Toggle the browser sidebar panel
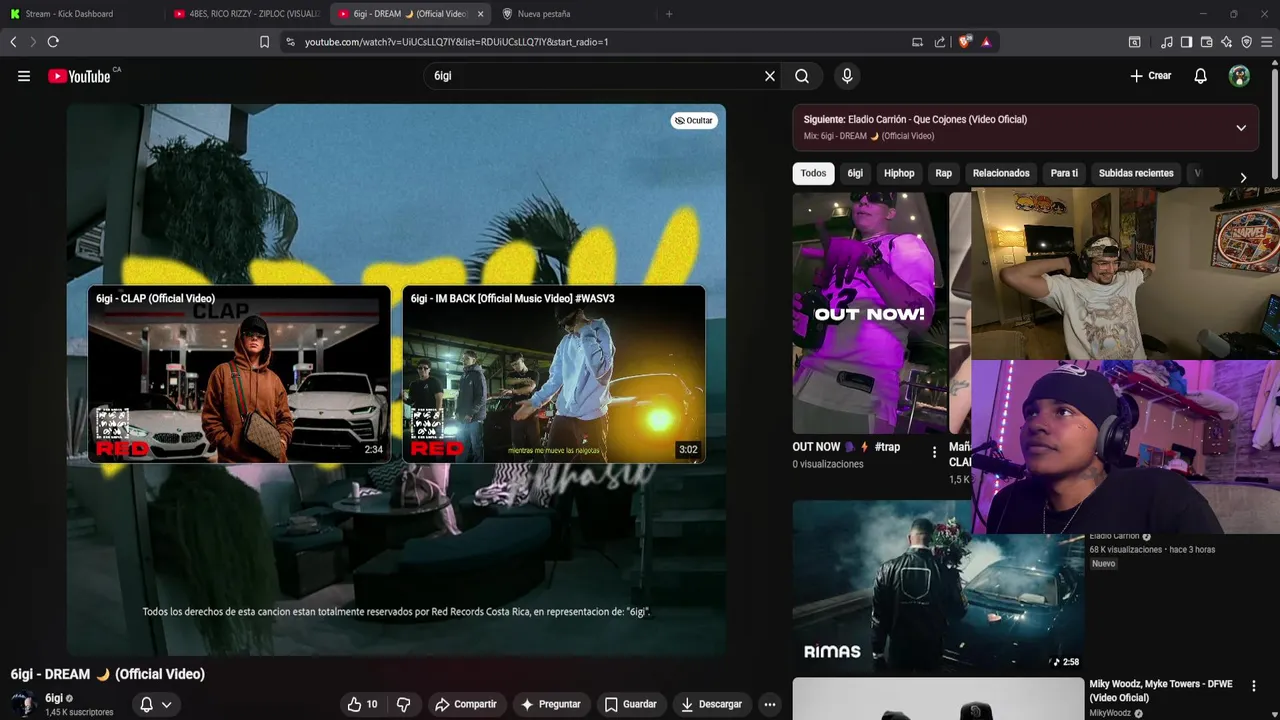The image size is (1280, 720). point(1186,42)
